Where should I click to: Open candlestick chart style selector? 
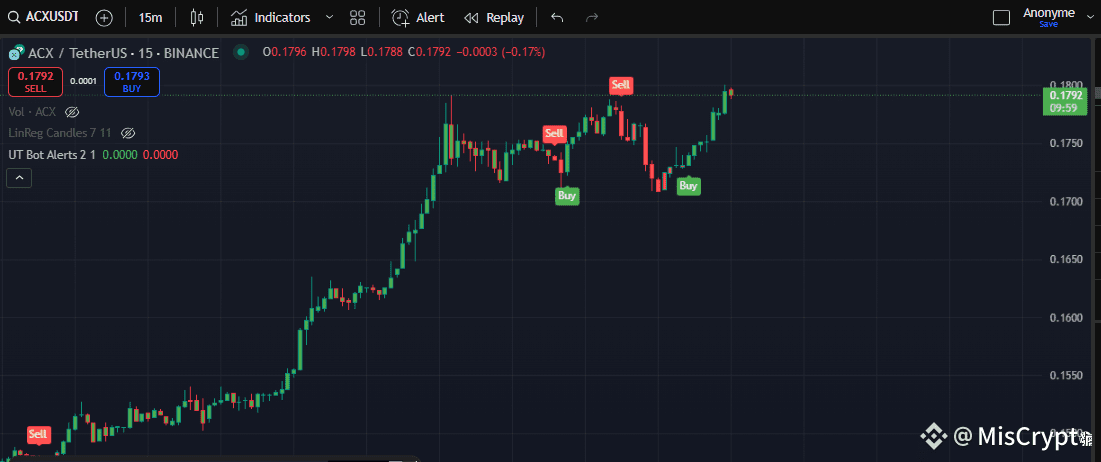197,18
